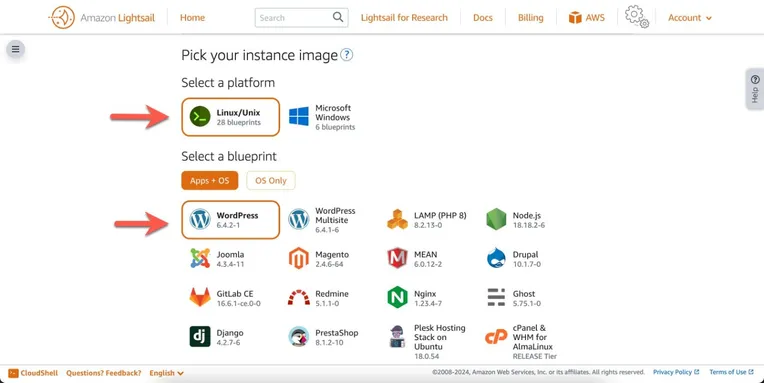Switch to Apps + OS blueprints

pyautogui.click(x=210, y=180)
